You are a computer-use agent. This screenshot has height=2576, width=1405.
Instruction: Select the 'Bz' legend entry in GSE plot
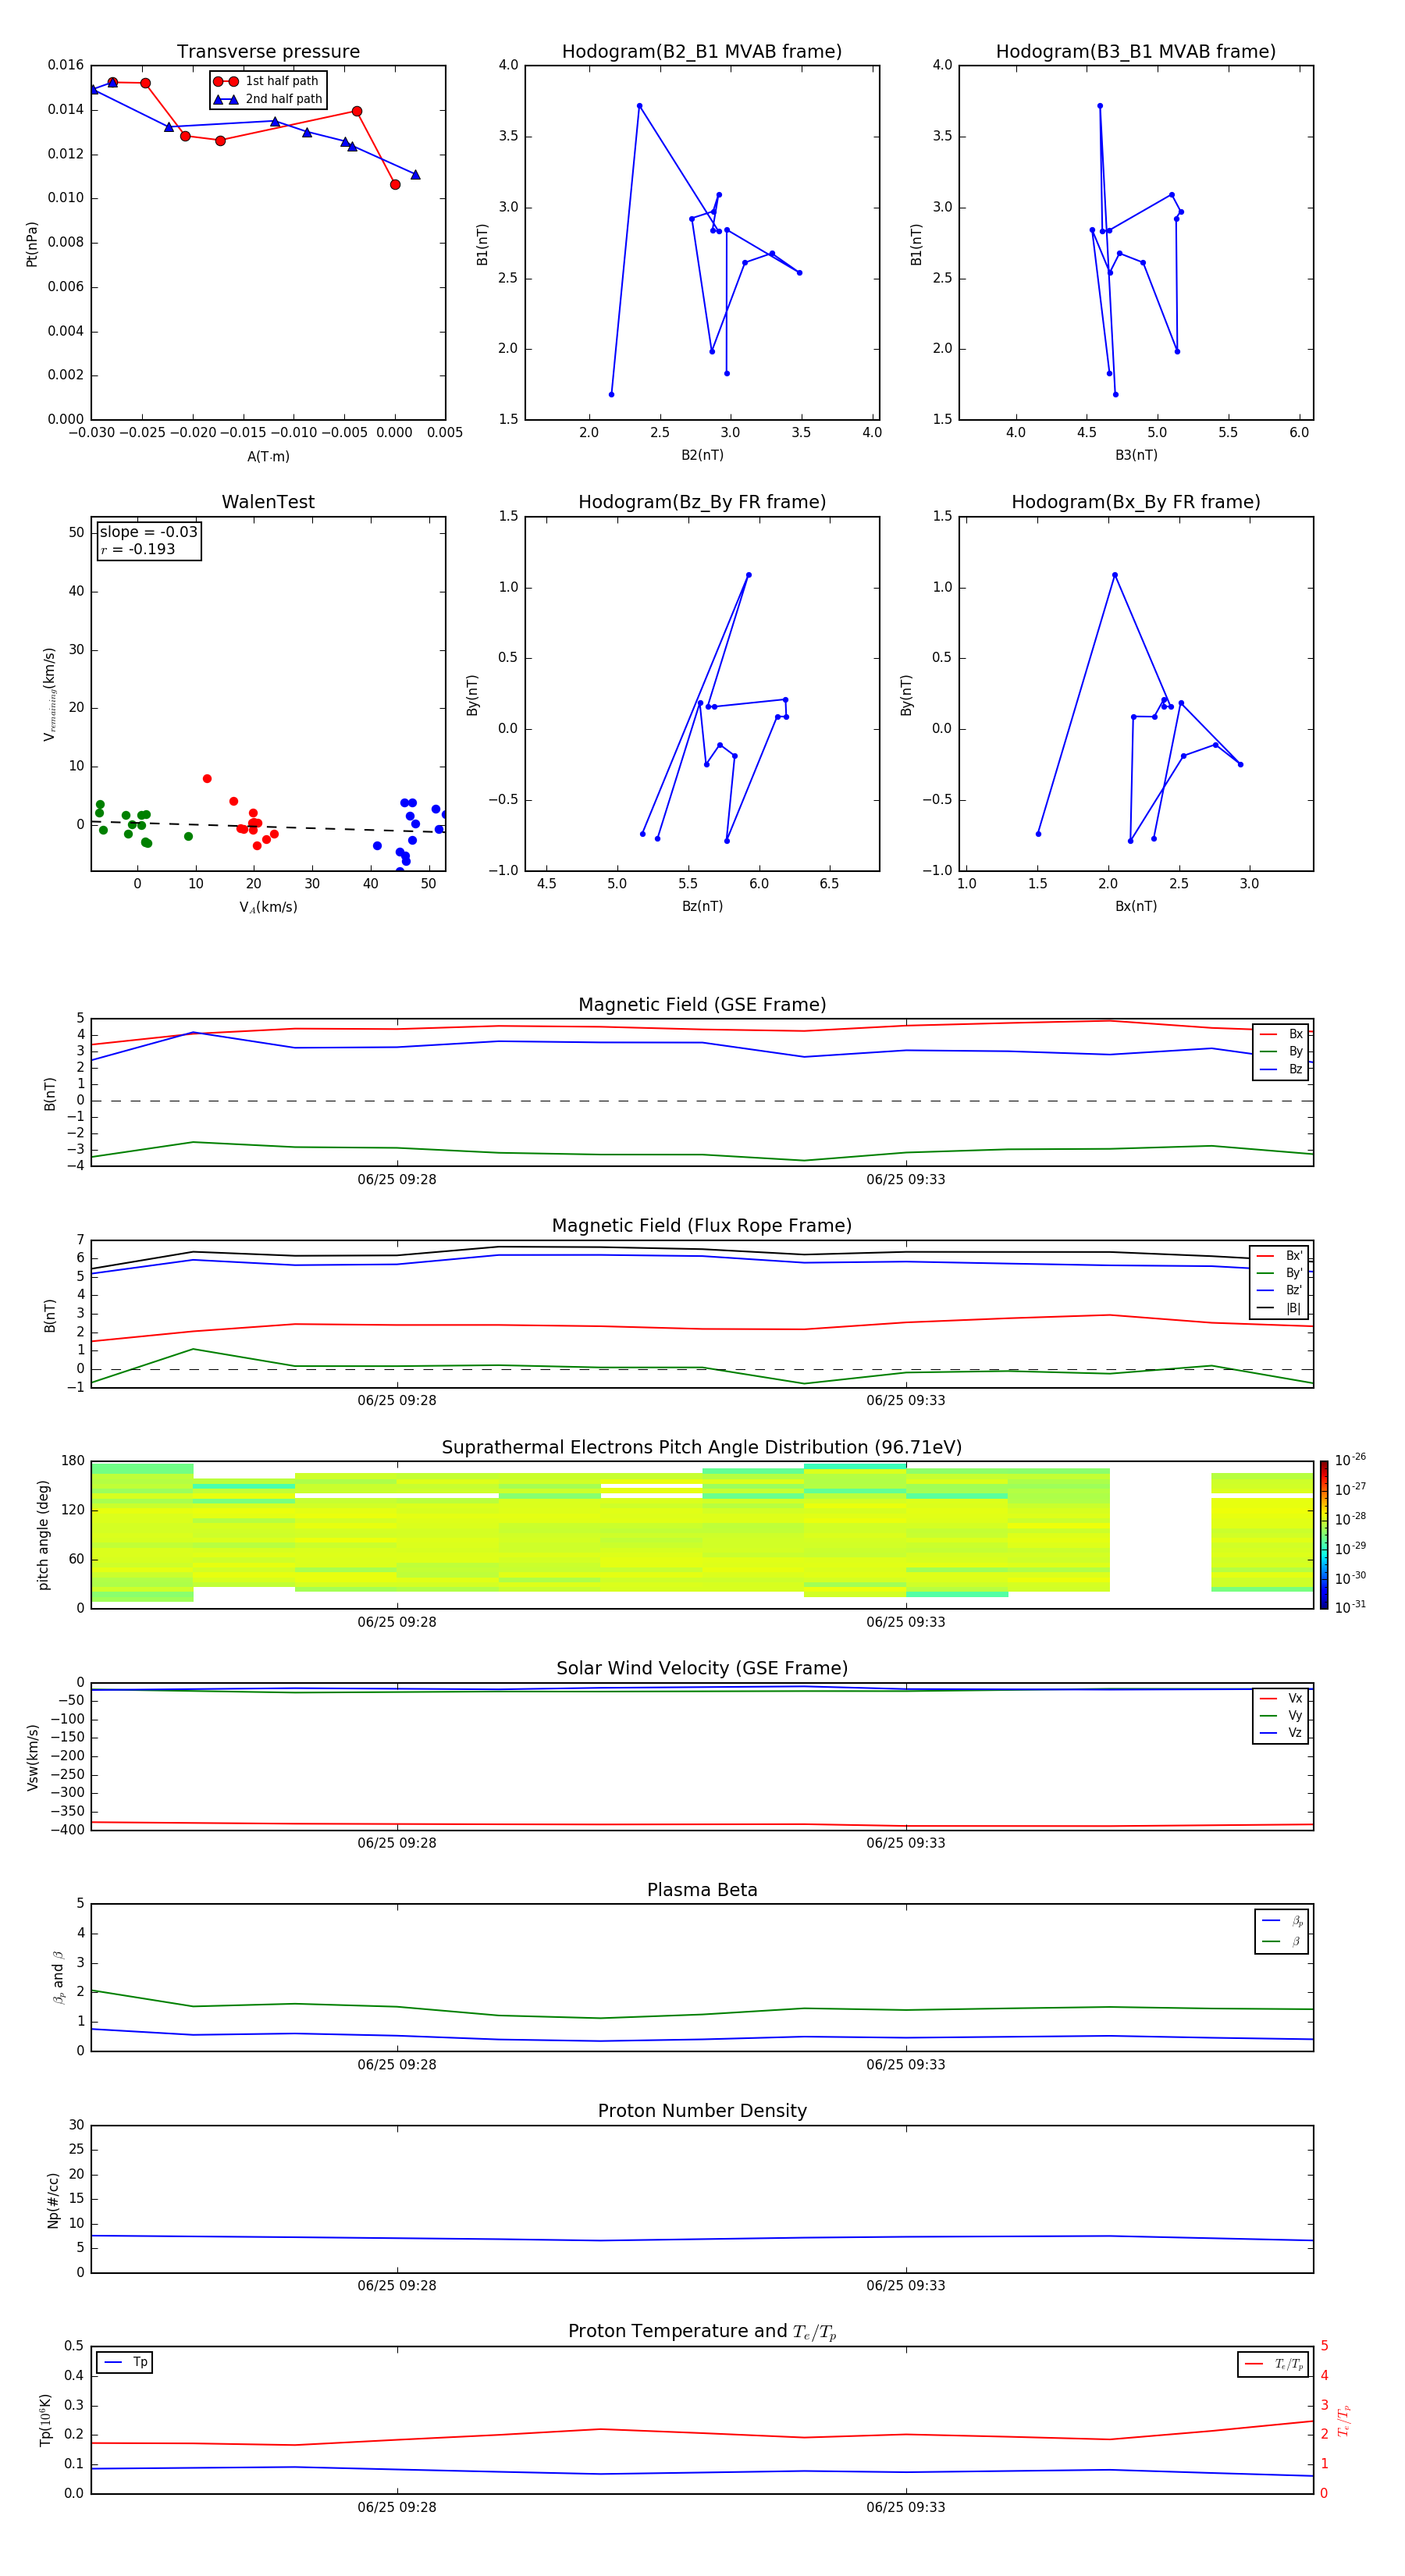(1281, 1069)
